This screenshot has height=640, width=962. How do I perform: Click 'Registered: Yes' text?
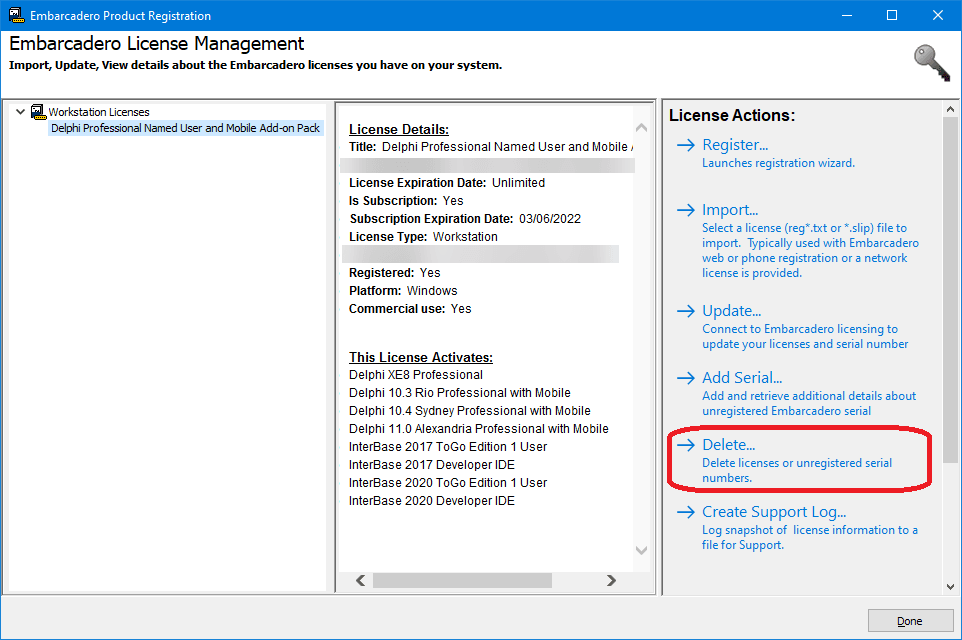point(394,273)
